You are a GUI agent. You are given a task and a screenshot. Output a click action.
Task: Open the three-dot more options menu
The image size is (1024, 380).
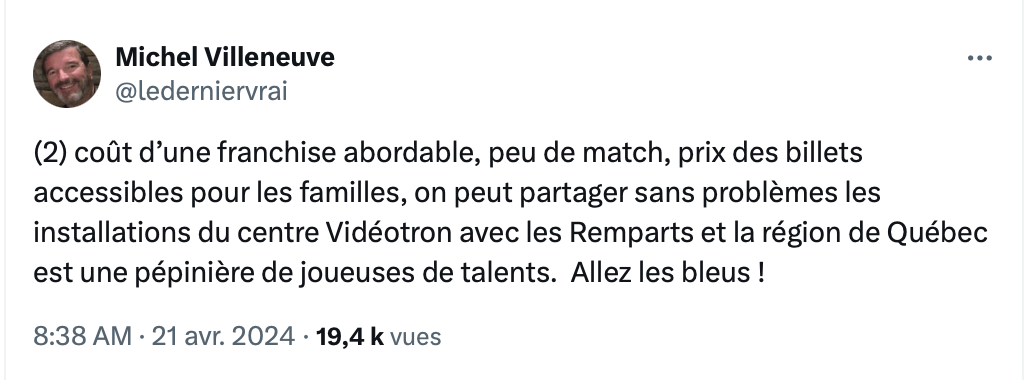(980, 58)
